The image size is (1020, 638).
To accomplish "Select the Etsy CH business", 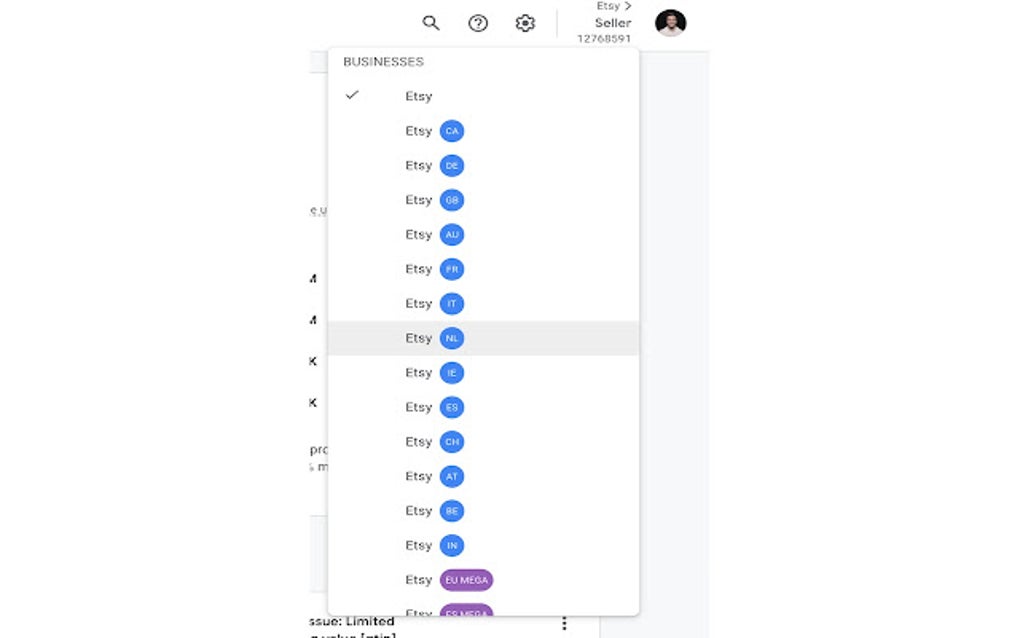I will pos(434,442).
